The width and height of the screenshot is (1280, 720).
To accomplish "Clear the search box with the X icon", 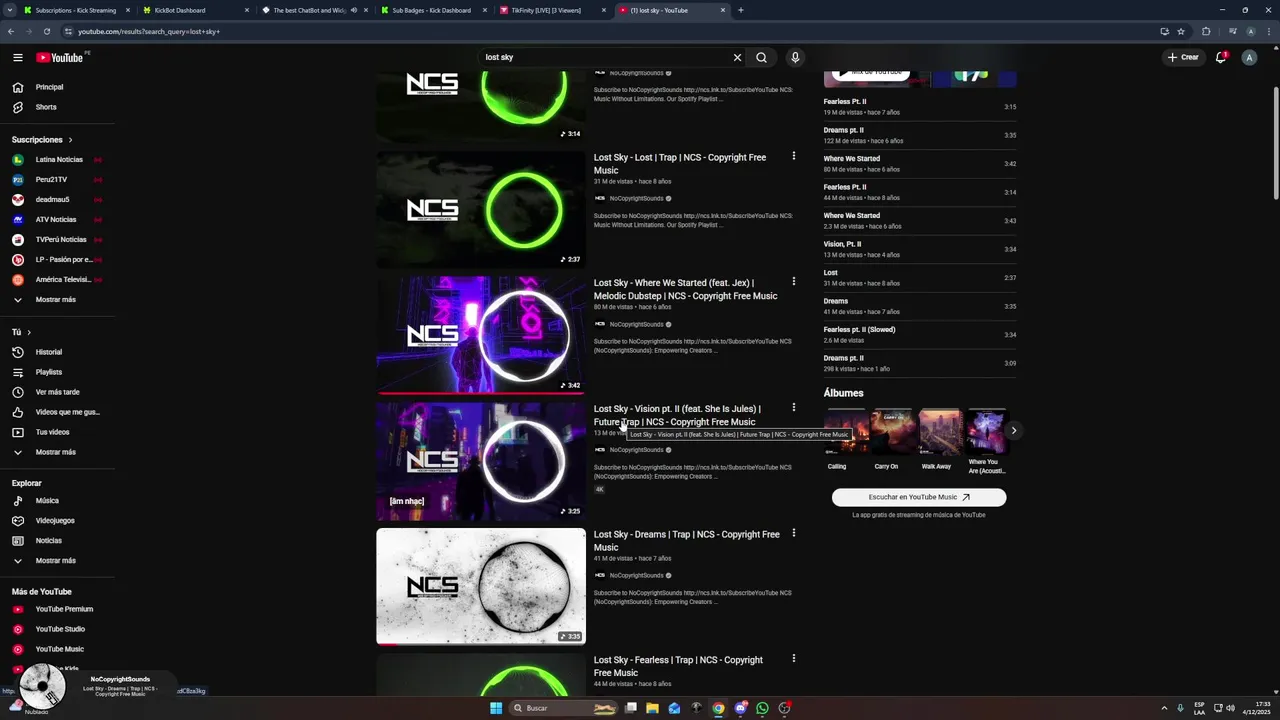I will [737, 57].
